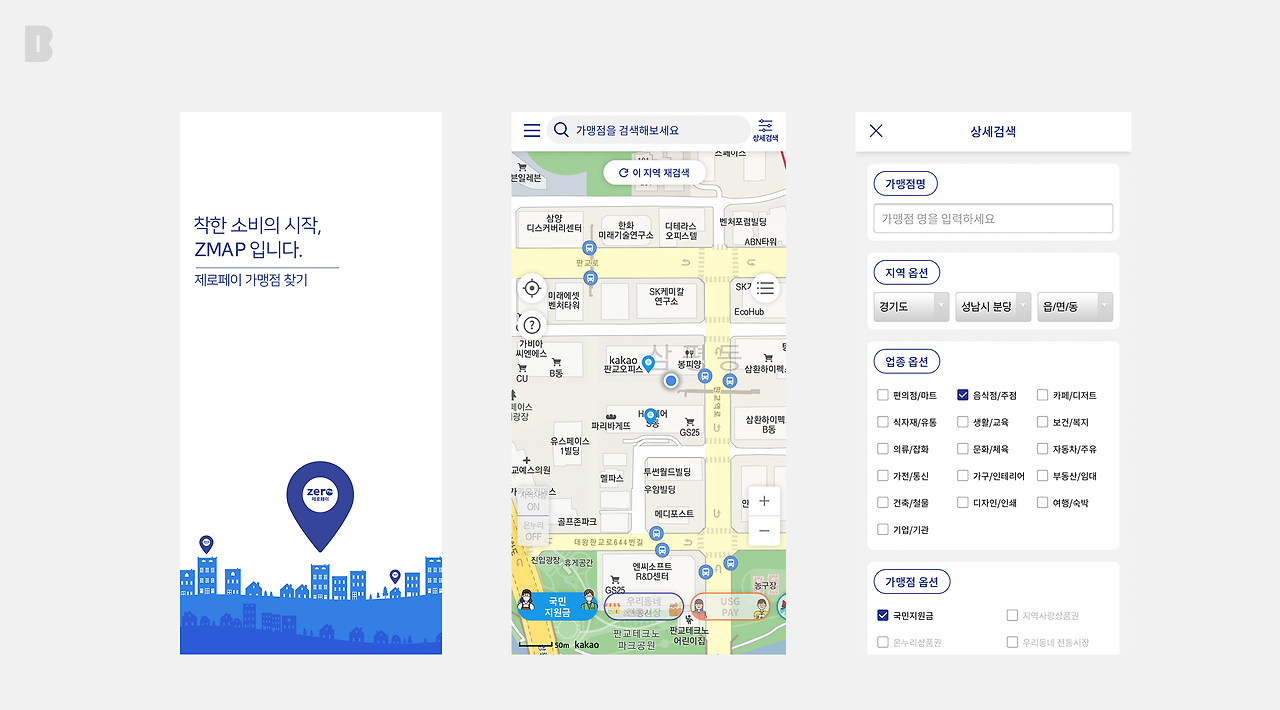Click the 투썬월드빌딩 map label

coord(667,471)
